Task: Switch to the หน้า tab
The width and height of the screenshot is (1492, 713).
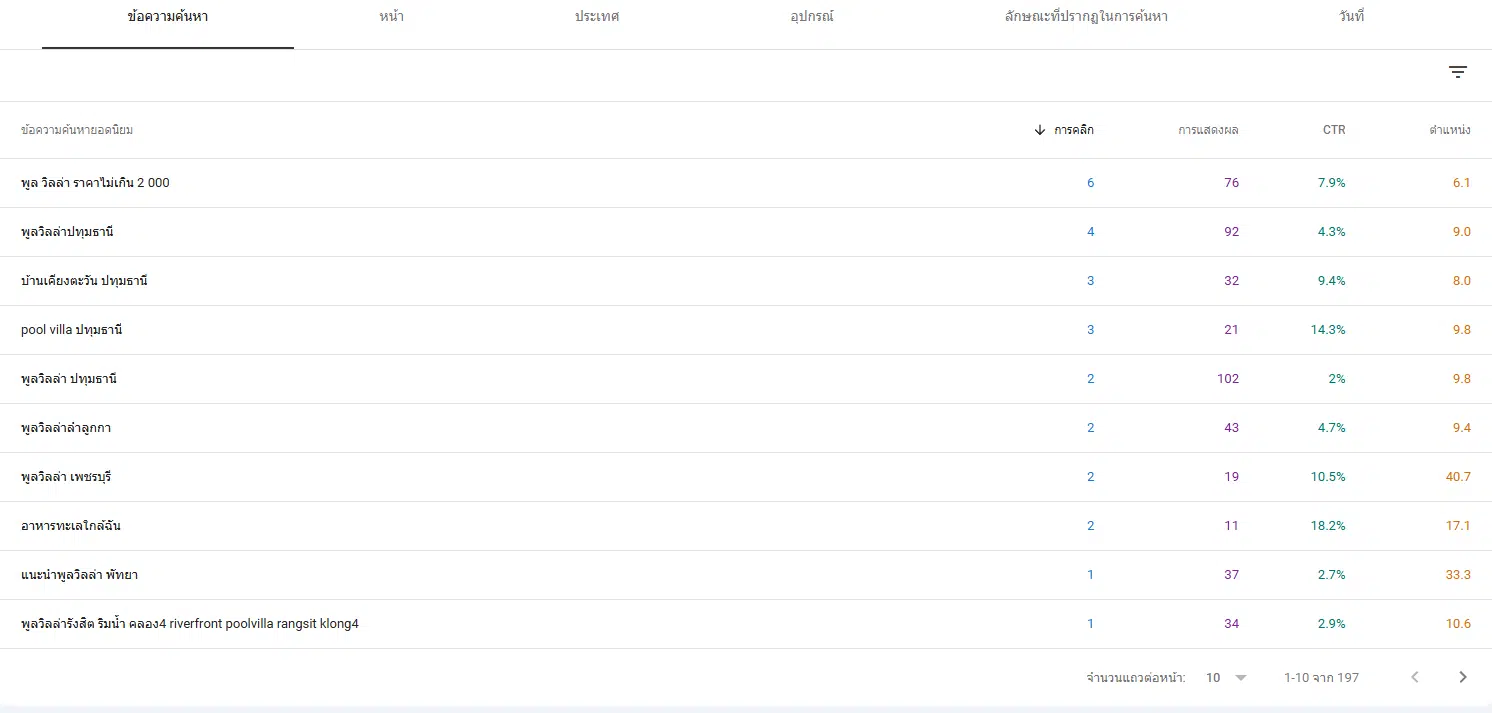Action: (x=392, y=17)
